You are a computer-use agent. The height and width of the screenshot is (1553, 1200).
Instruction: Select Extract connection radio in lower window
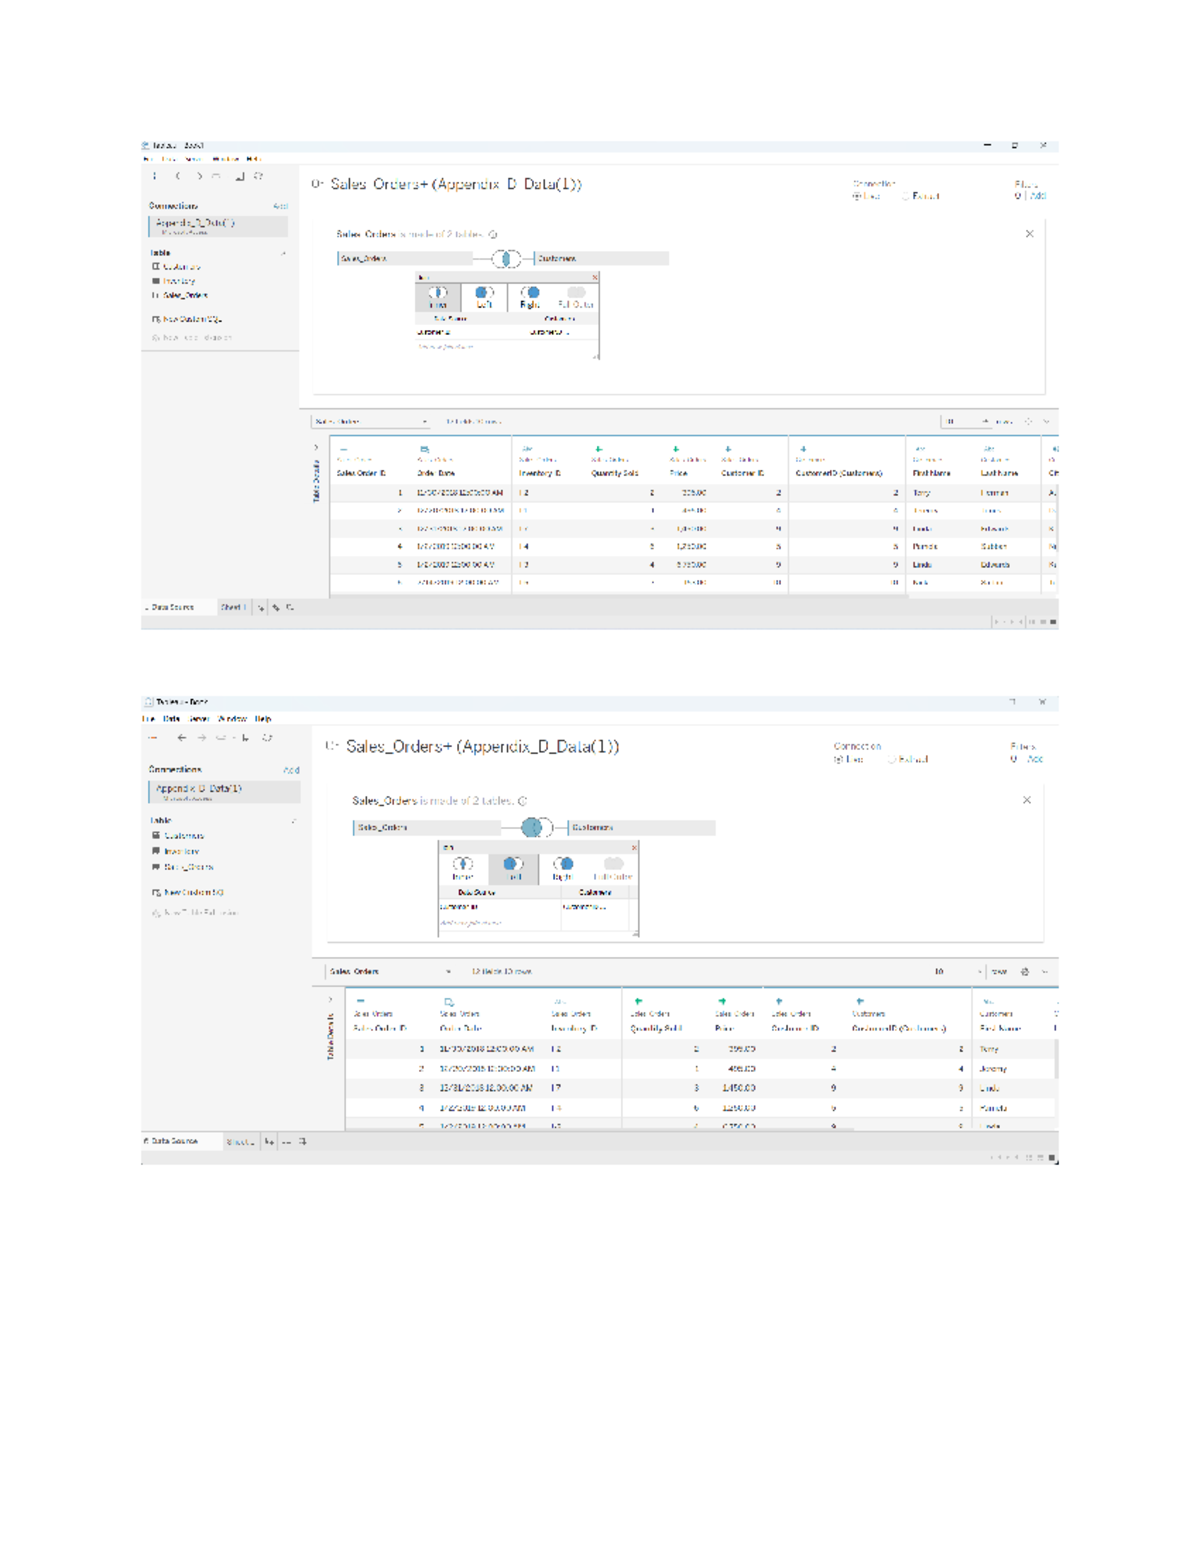tap(892, 759)
